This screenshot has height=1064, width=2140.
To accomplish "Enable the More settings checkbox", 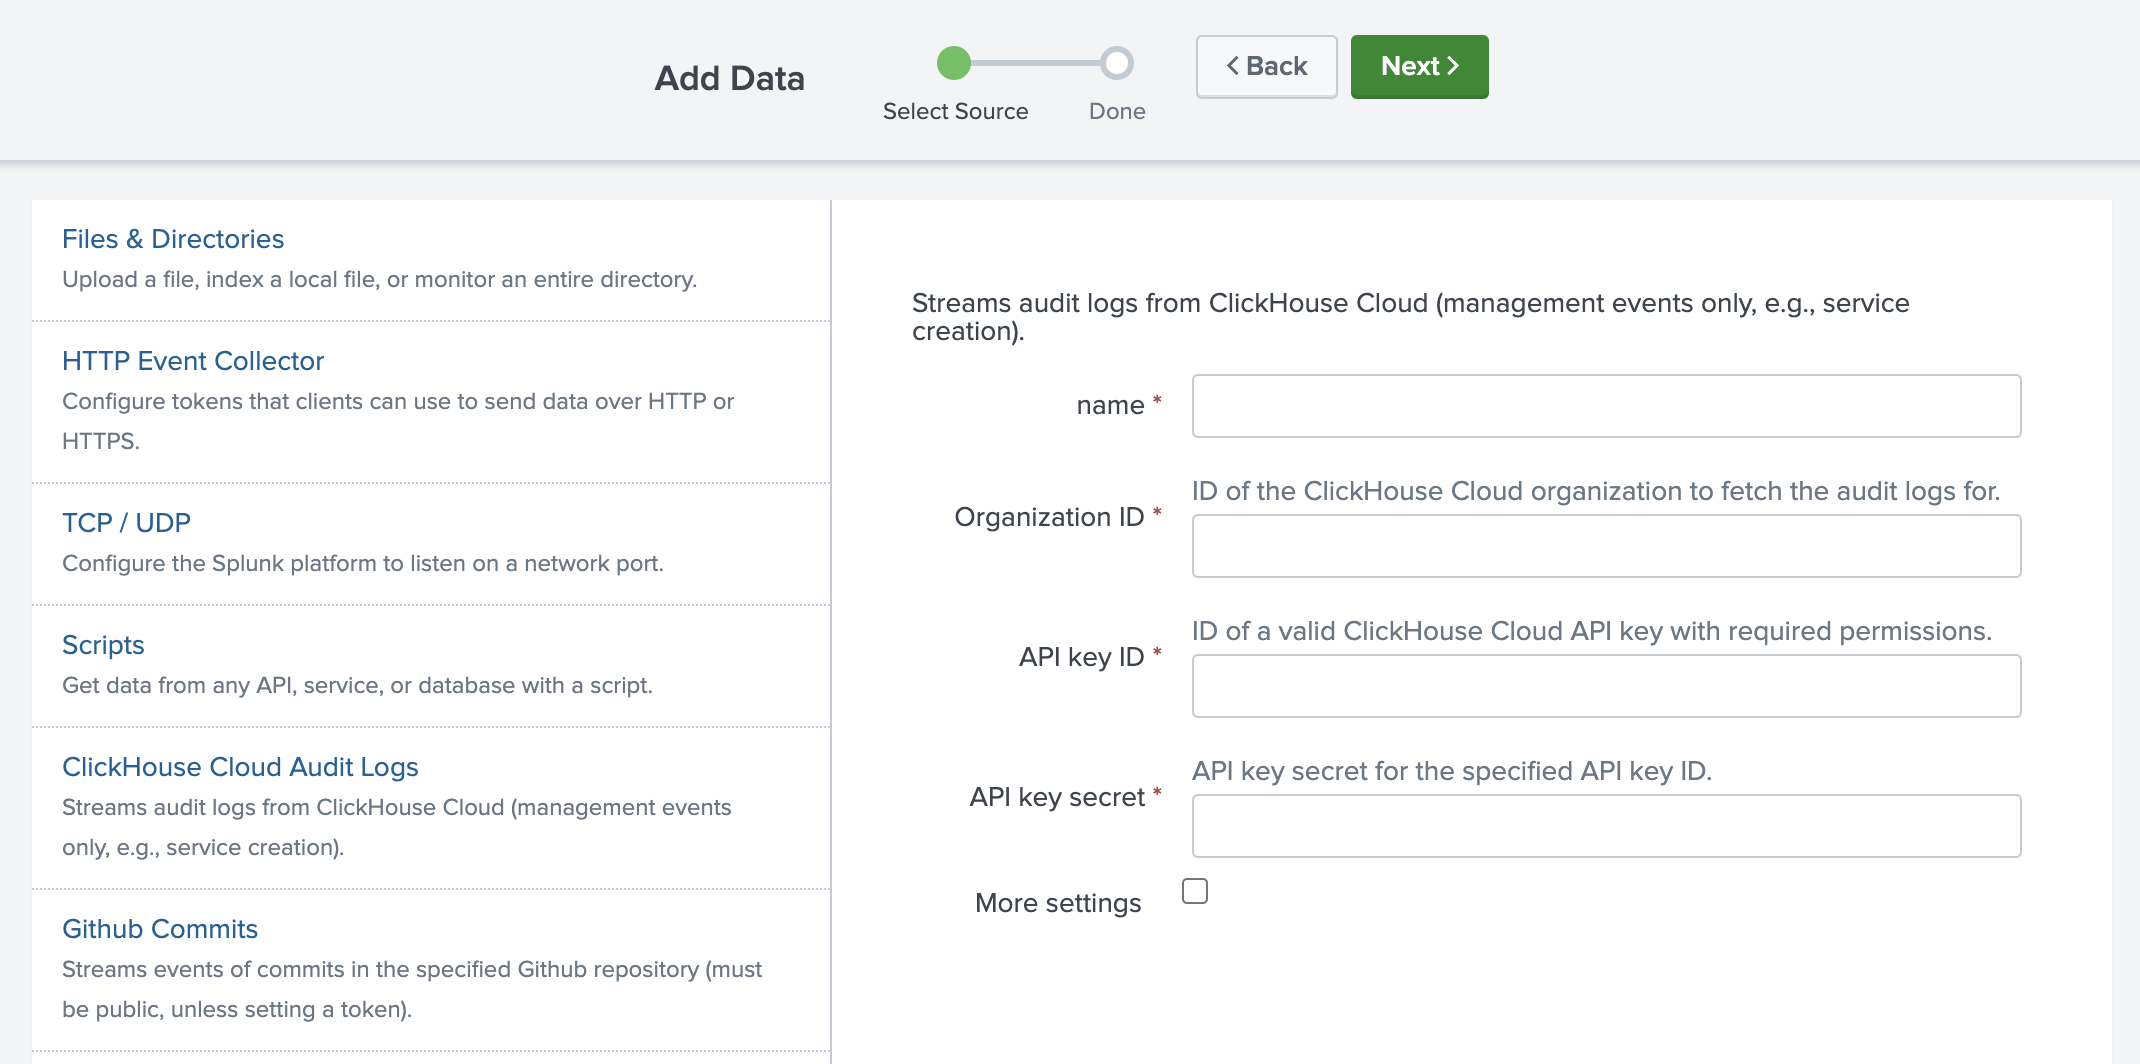I will pyautogui.click(x=1195, y=890).
